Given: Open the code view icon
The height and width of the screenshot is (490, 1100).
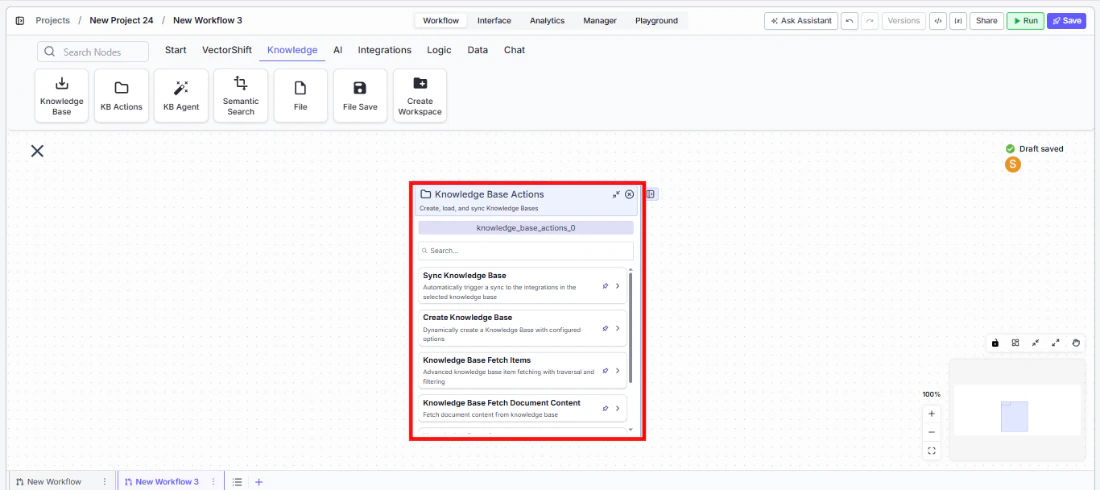Looking at the screenshot, I should [937, 21].
